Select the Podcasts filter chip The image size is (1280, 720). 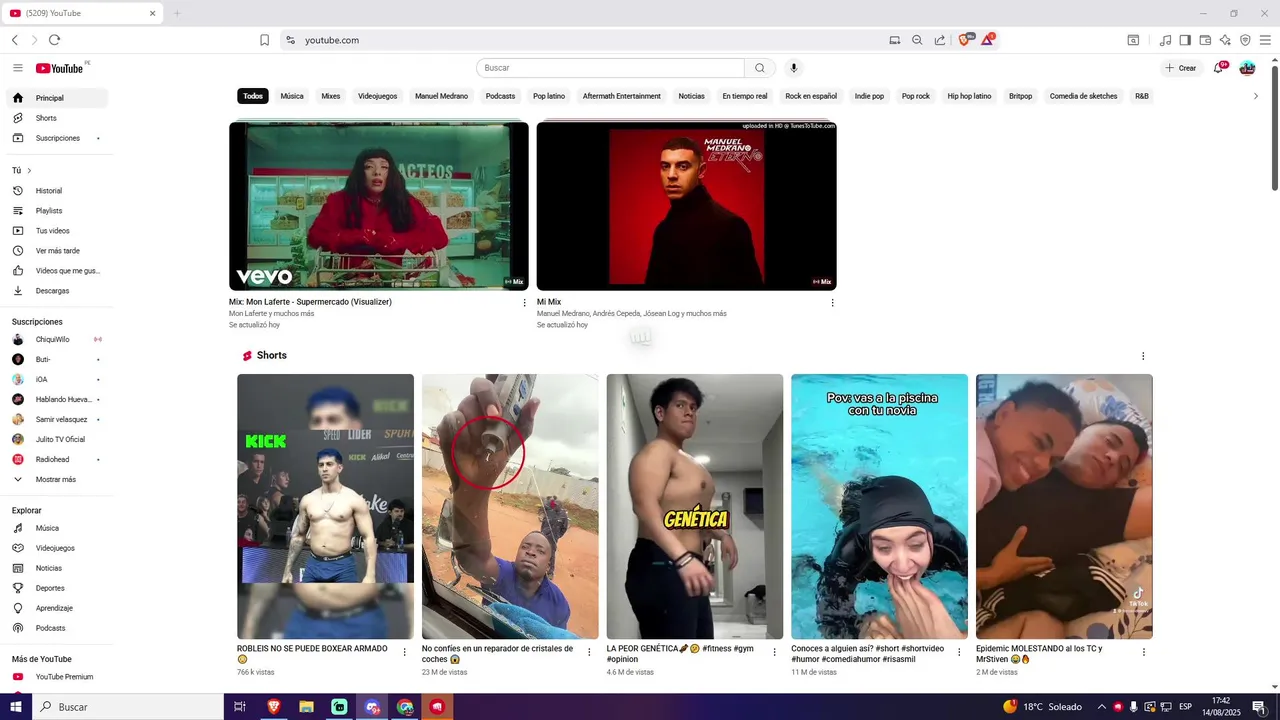(x=500, y=96)
